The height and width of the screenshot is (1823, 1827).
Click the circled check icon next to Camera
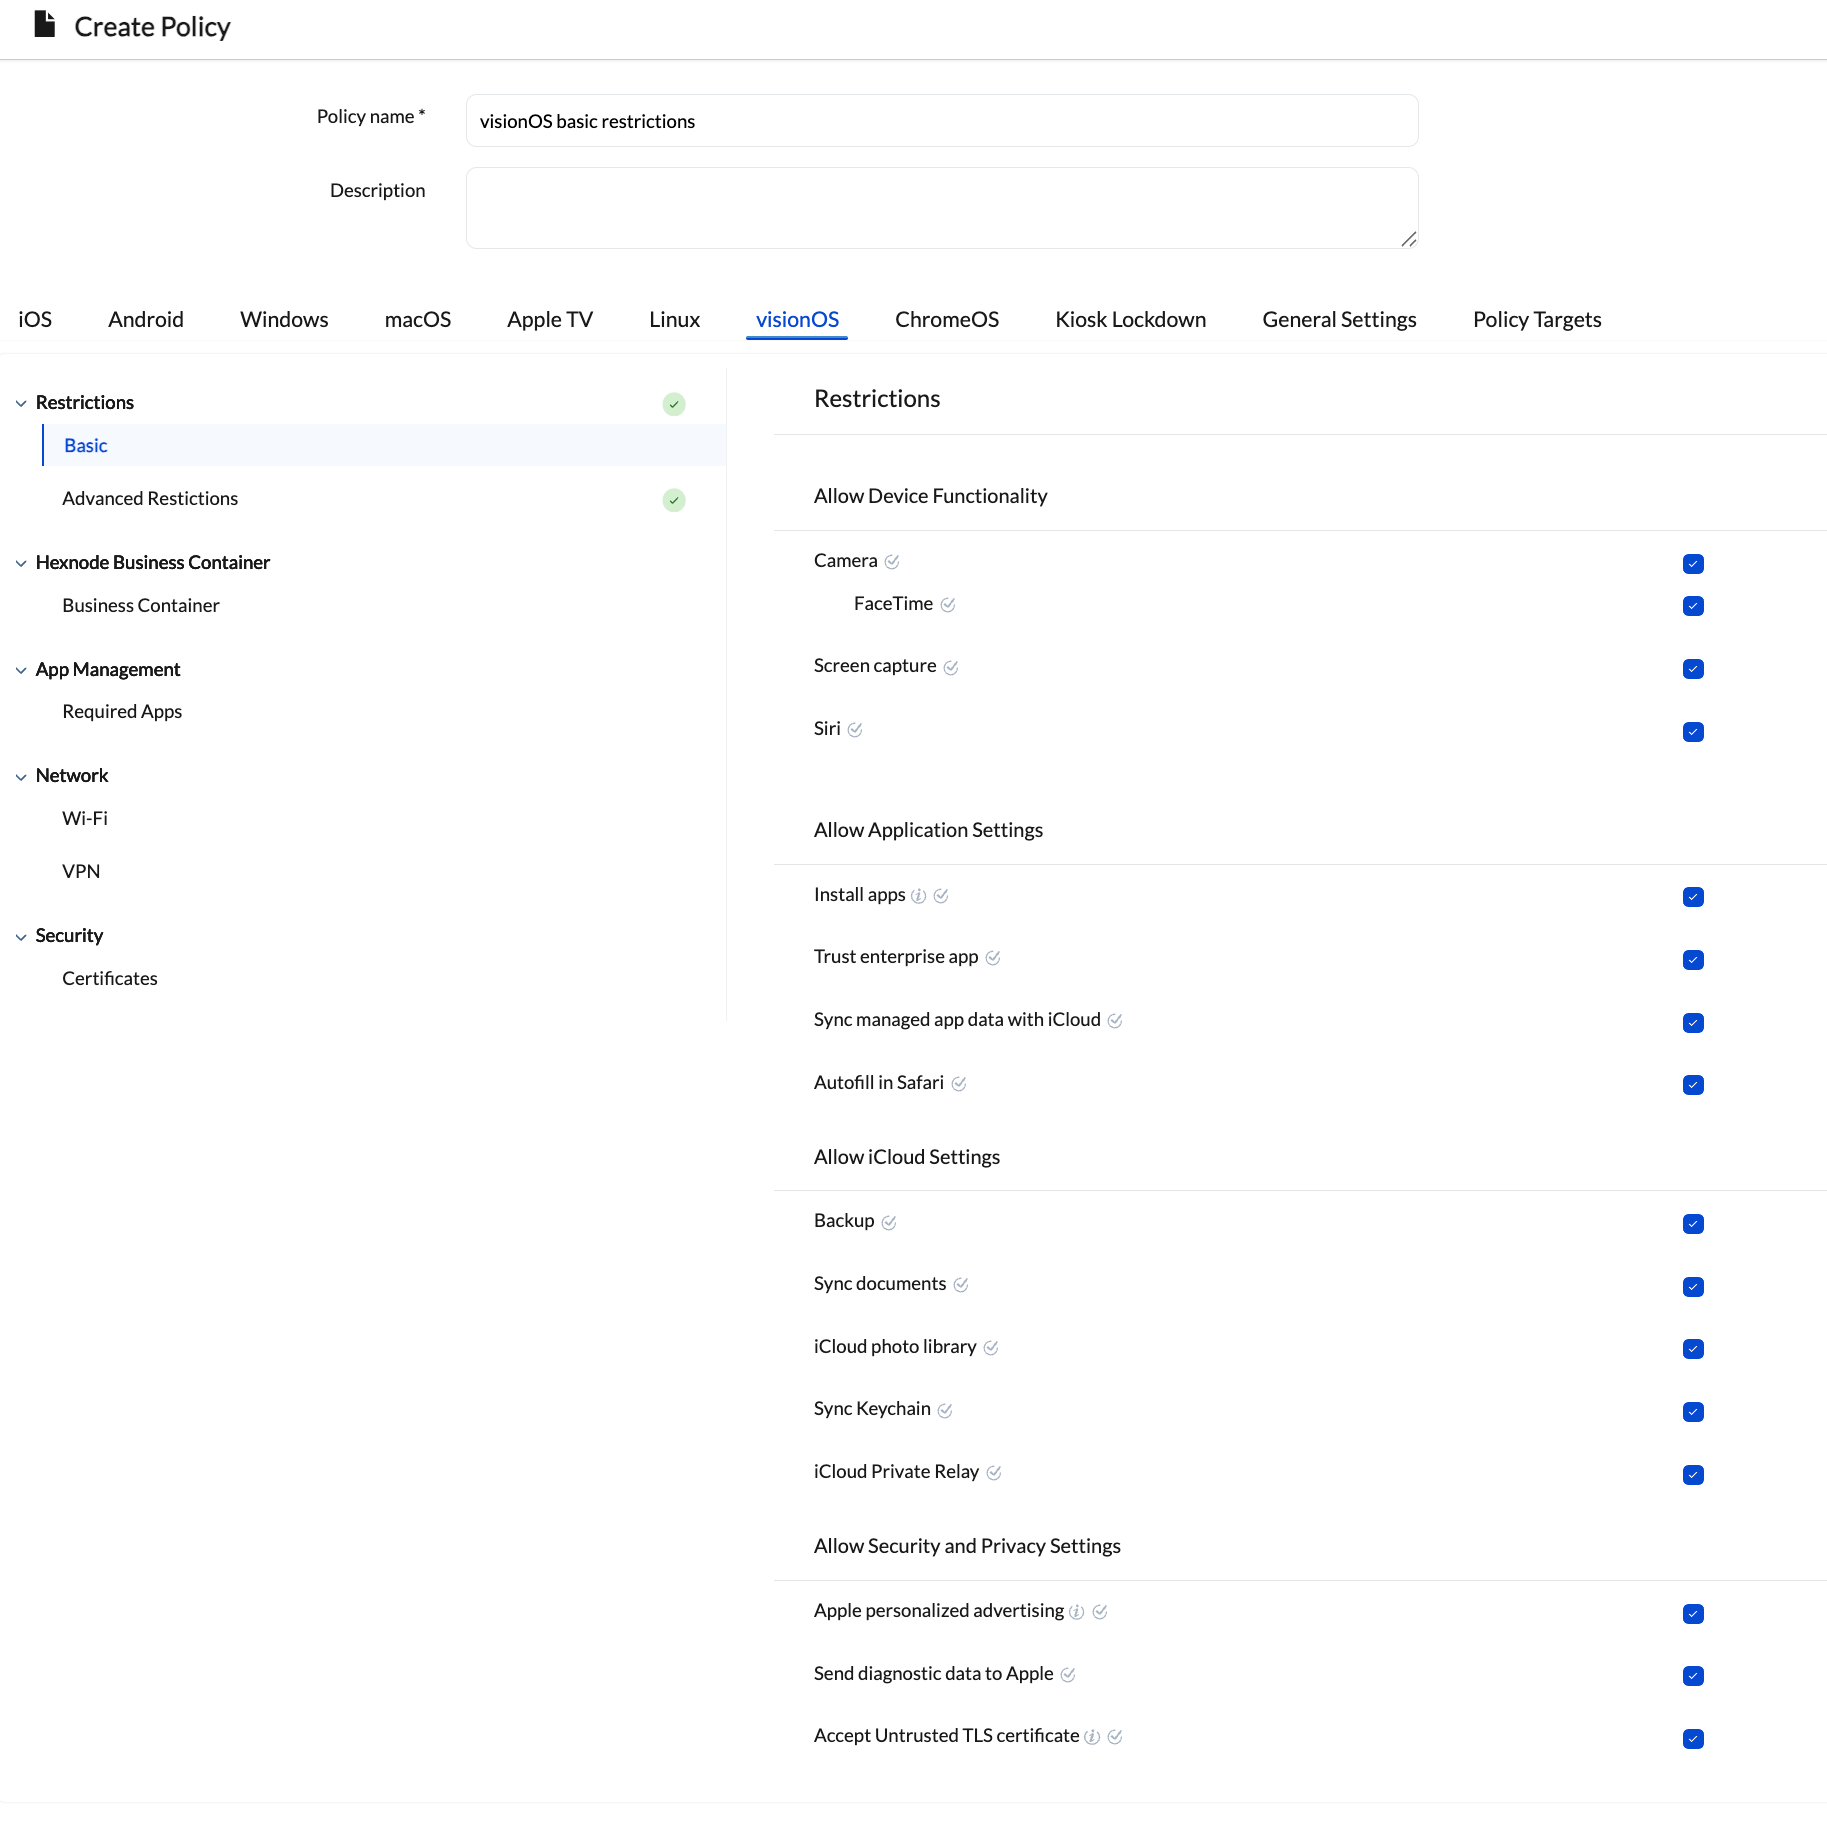pyautogui.click(x=892, y=562)
